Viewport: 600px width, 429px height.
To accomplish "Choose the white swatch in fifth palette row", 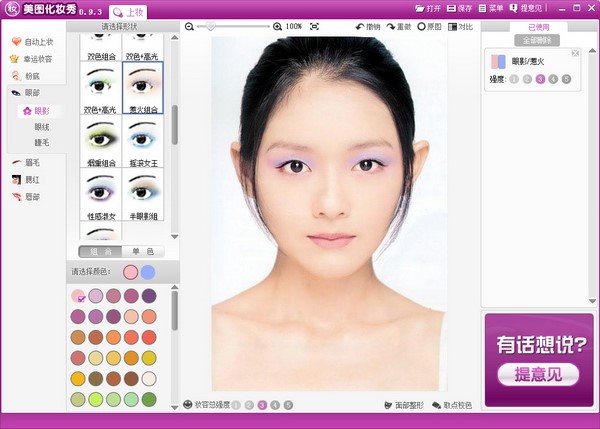I will click(x=149, y=378).
